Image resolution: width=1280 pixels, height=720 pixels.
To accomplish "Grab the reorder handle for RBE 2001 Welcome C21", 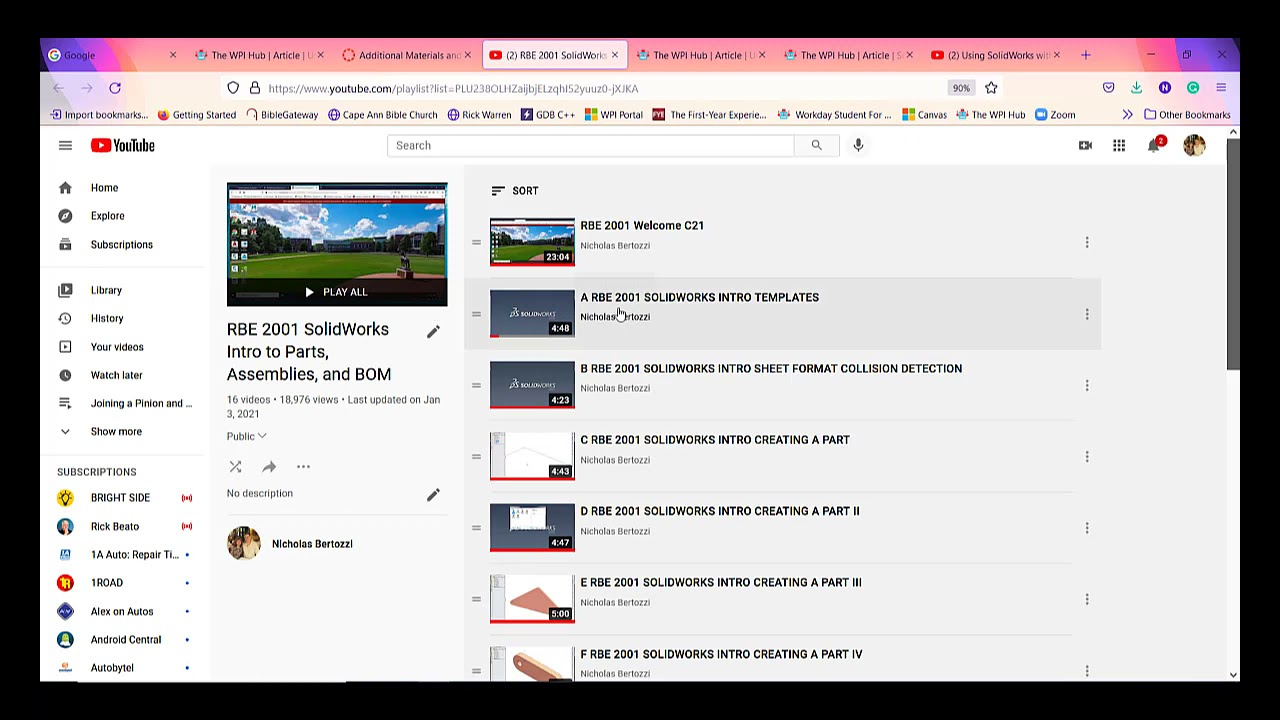I will tap(476, 242).
